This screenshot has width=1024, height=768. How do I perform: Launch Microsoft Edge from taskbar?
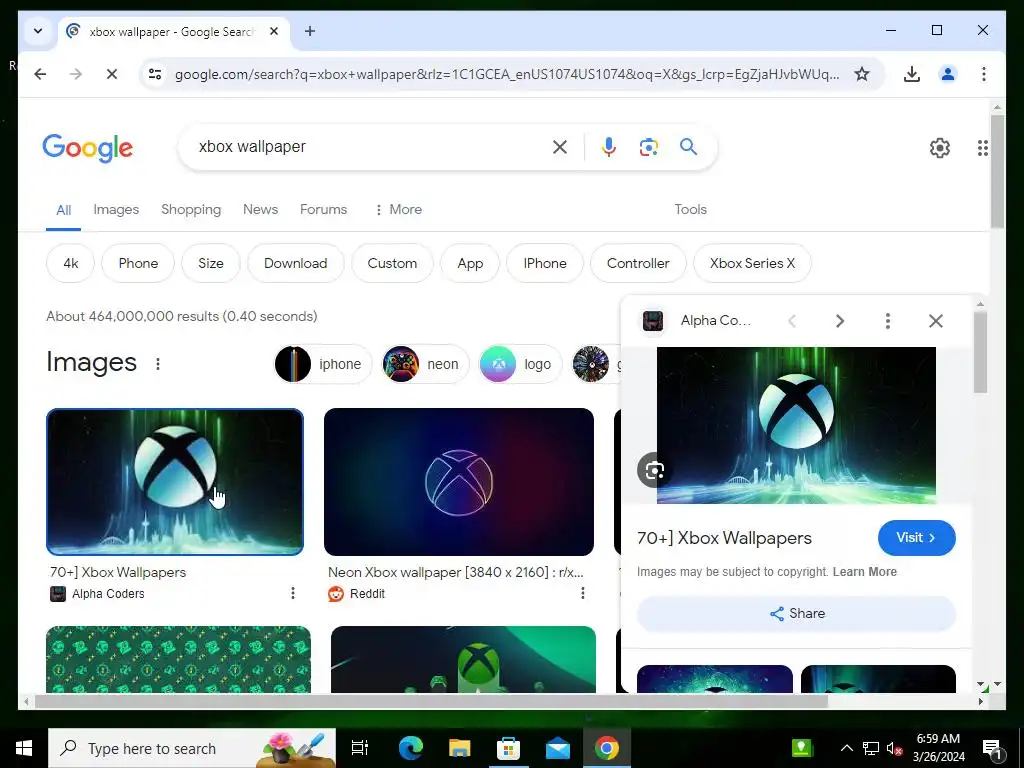coord(411,748)
